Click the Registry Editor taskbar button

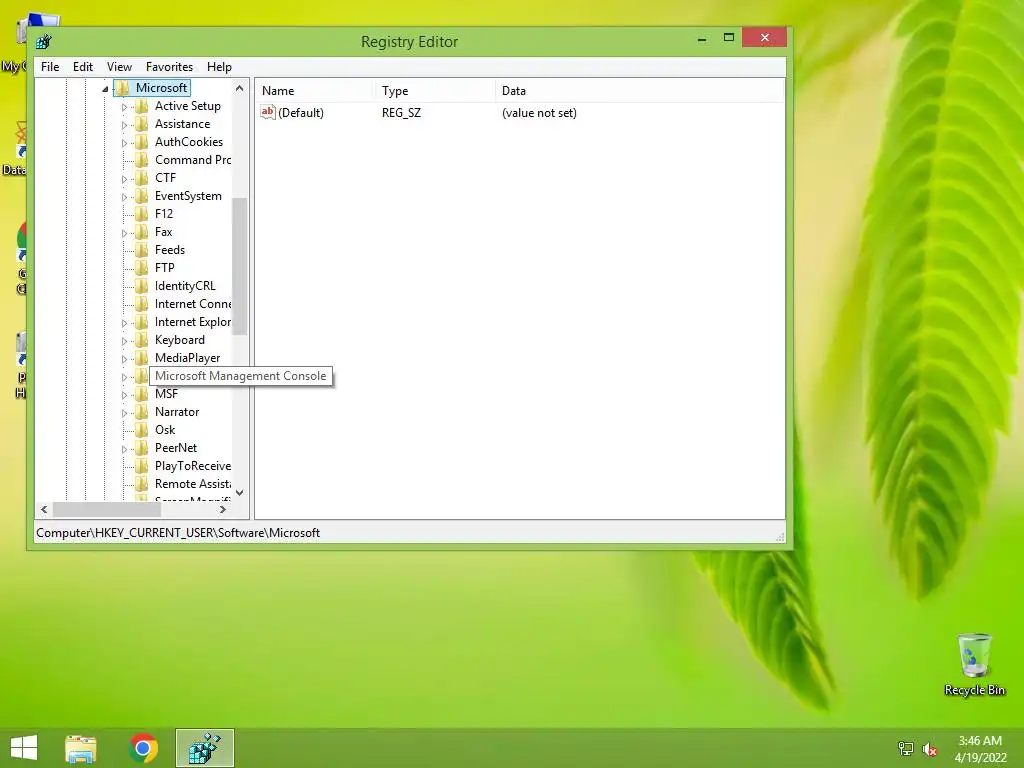point(204,748)
